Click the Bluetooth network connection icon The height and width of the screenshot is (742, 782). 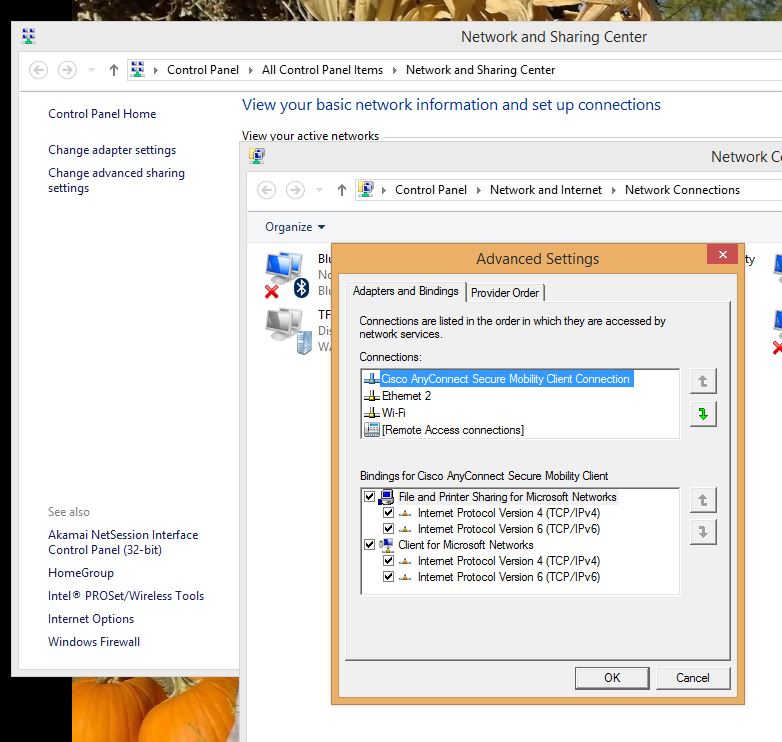(285, 274)
